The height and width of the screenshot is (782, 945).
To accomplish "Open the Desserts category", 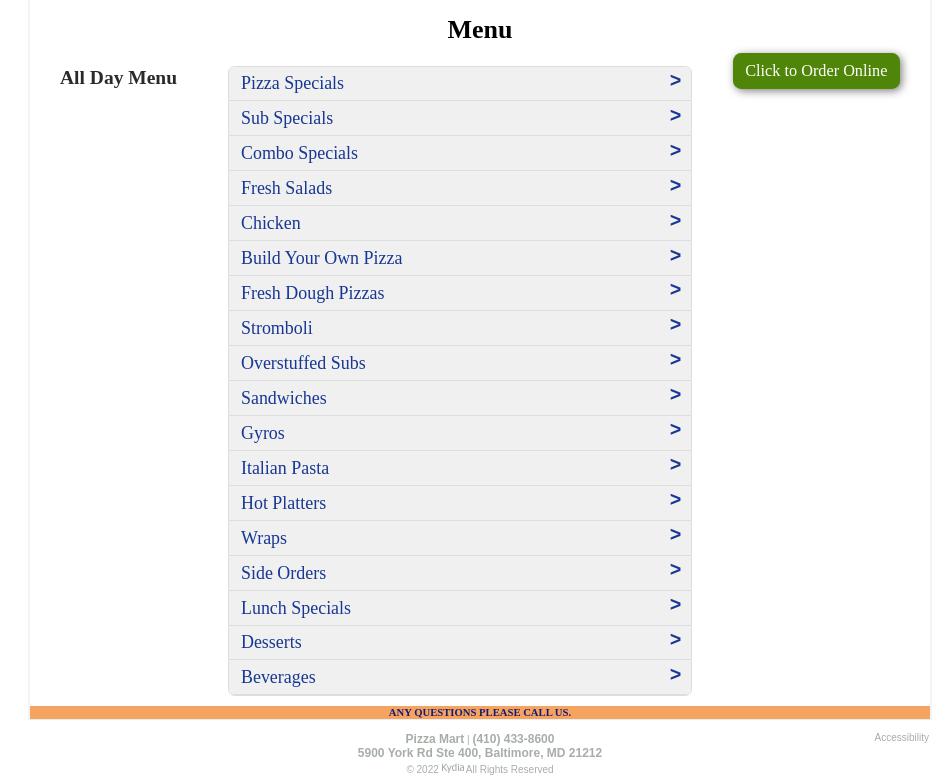I will [x=271, y=642].
